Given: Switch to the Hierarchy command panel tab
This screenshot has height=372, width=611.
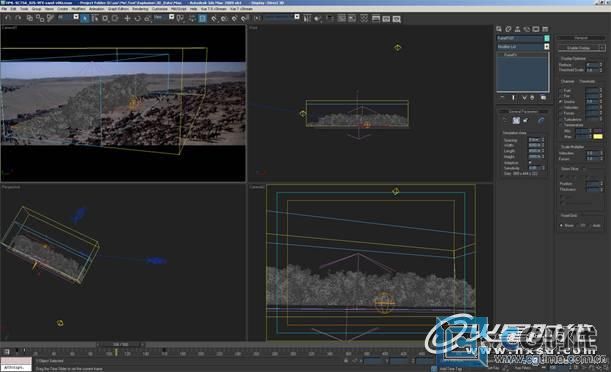Looking at the screenshot, I should (x=517, y=29).
